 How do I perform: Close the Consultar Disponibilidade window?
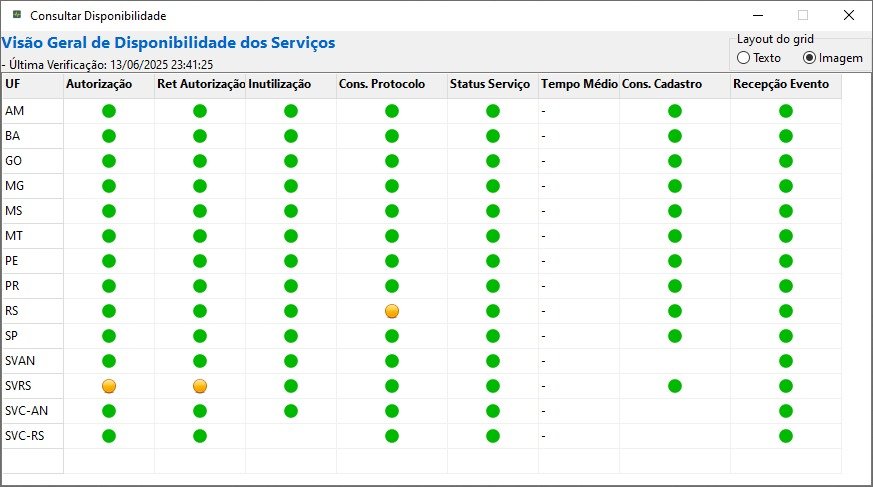click(x=849, y=15)
